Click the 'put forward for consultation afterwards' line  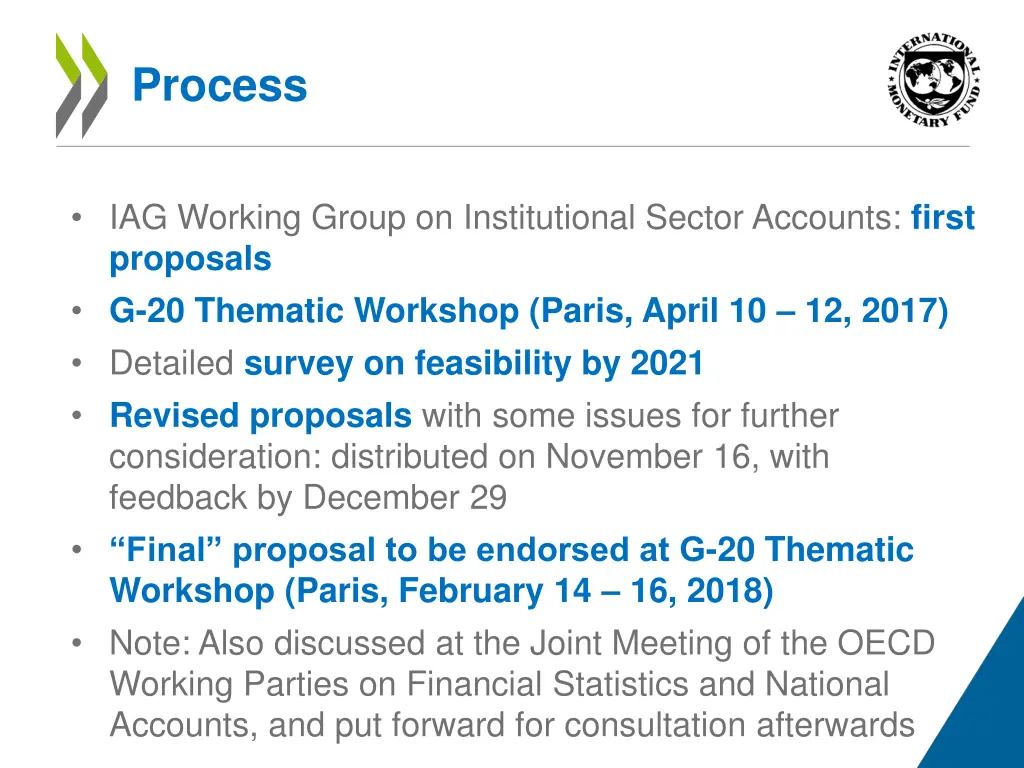[512, 725]
